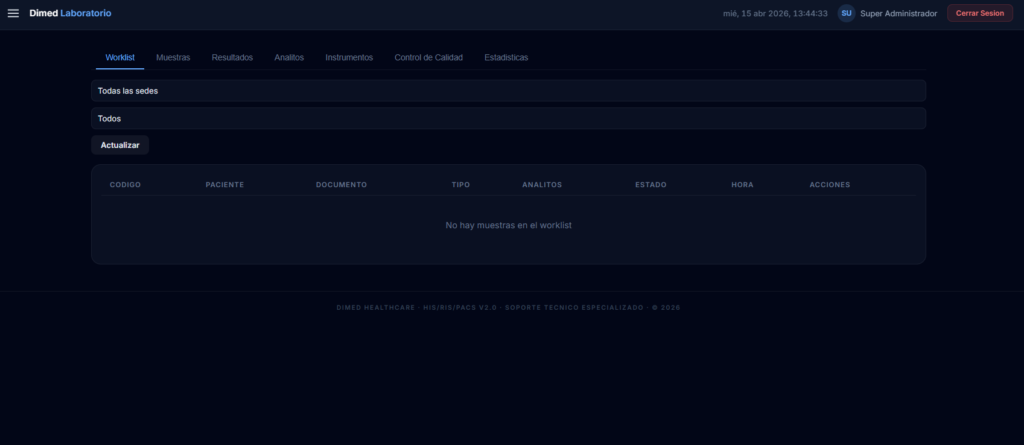This screenshot has height=445, width=1024.
Task: Open the Resultados tab
Action: pos(232,57)
